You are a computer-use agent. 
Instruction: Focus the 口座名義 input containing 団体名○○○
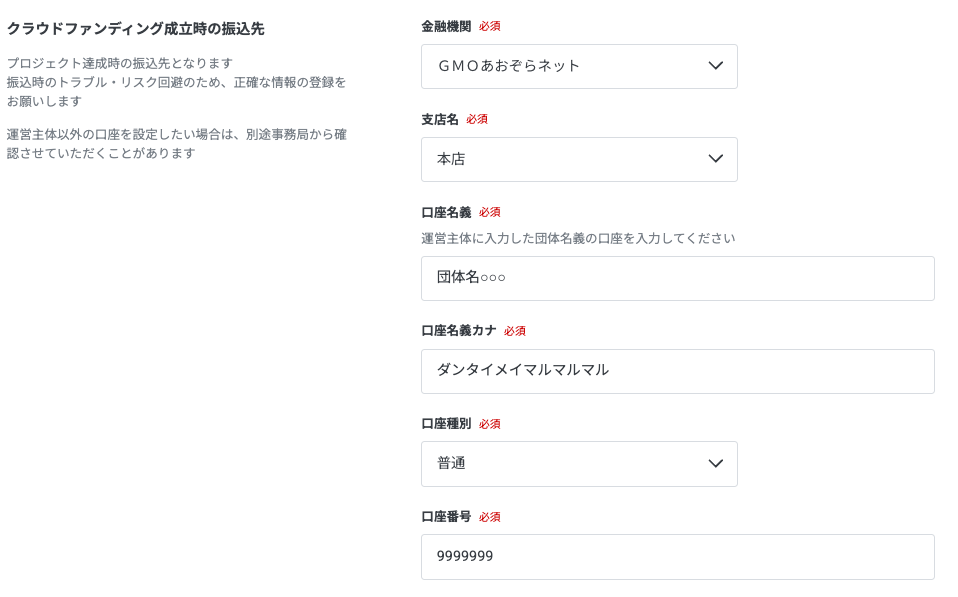coord(678,278)
